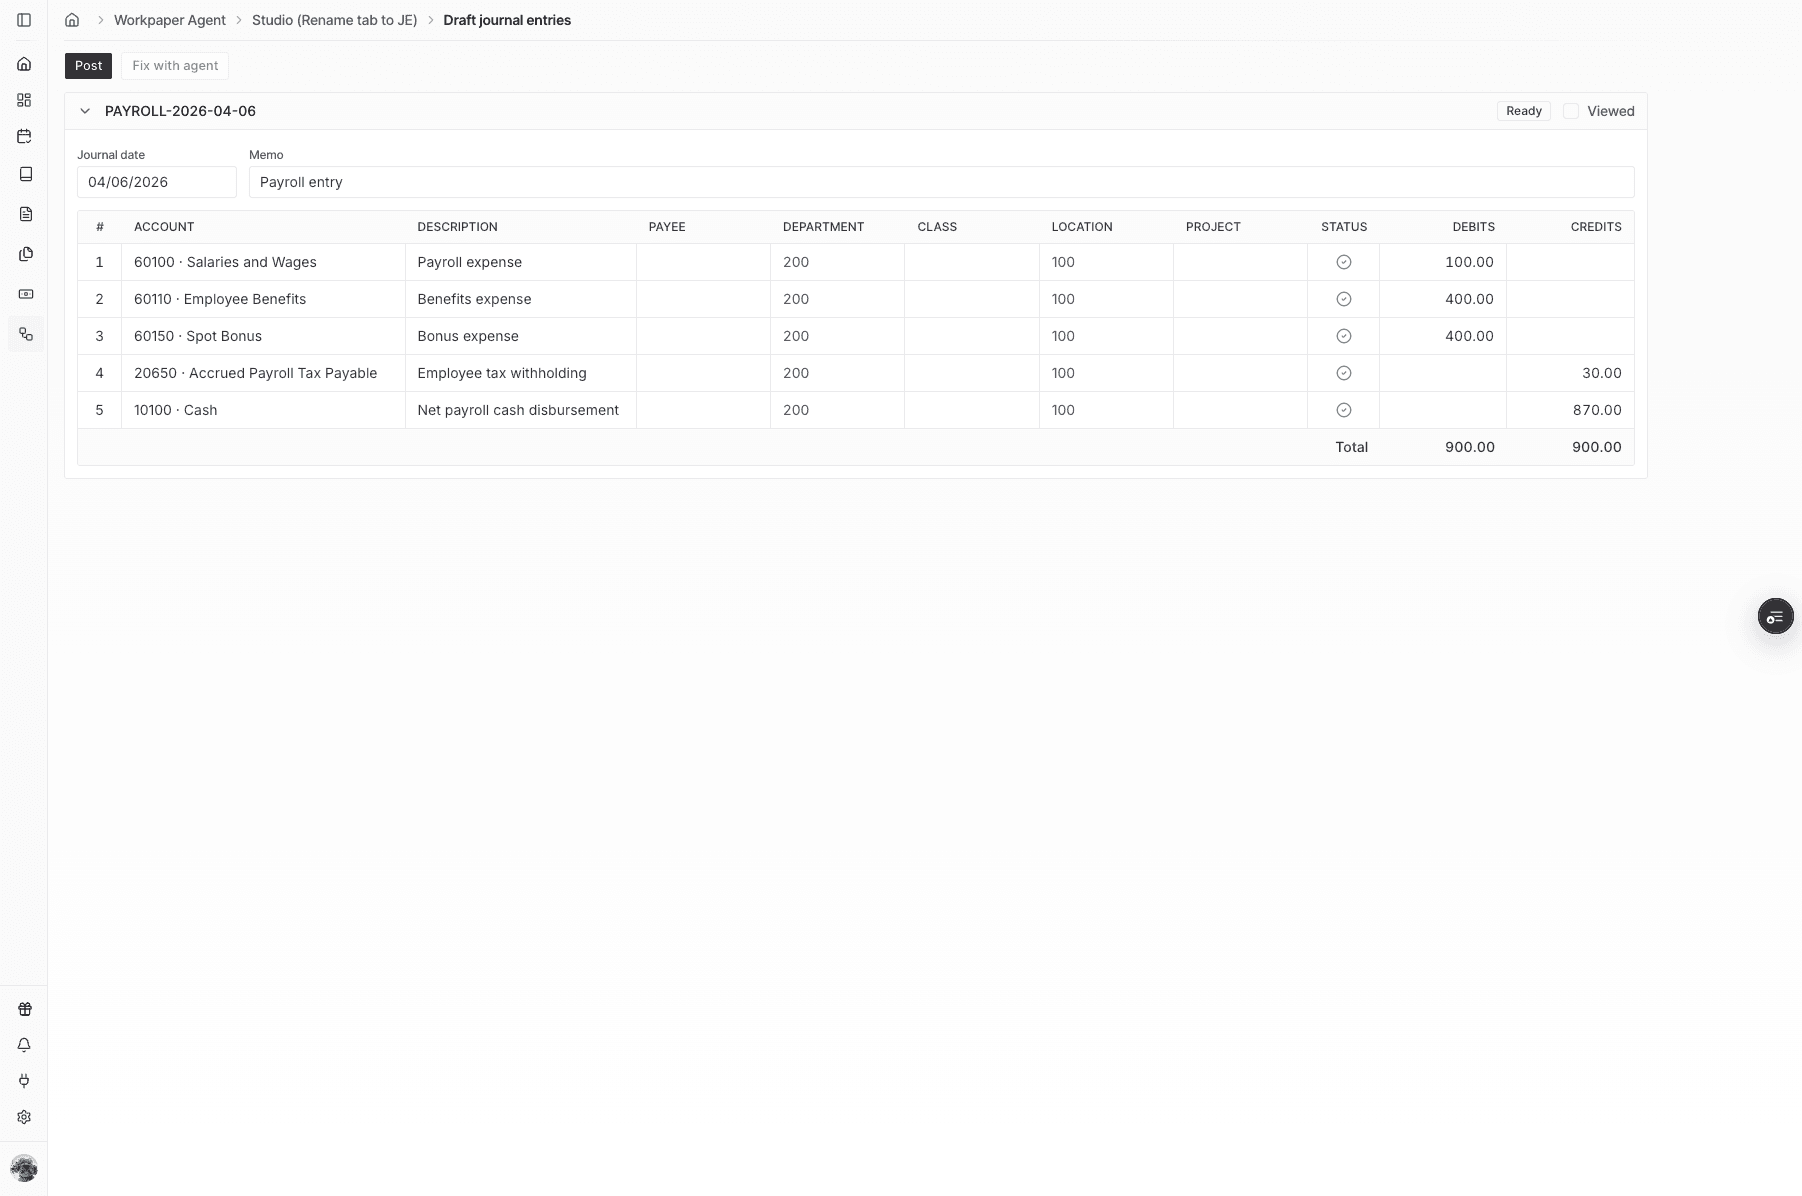1802x1196 pixels.
Task: Open the gift icon in the sidebar
Action: coord(24,1009)
